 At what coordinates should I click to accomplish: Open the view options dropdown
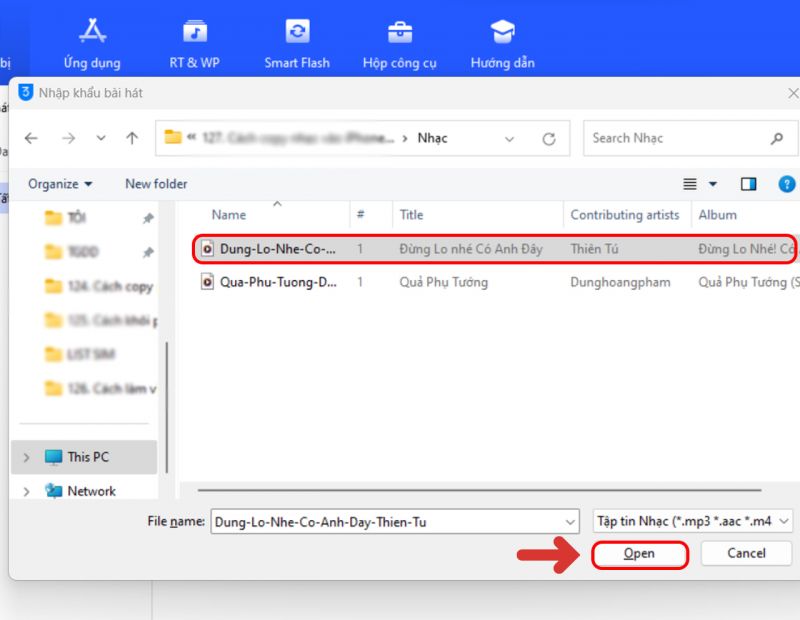[x=713, y=184]
